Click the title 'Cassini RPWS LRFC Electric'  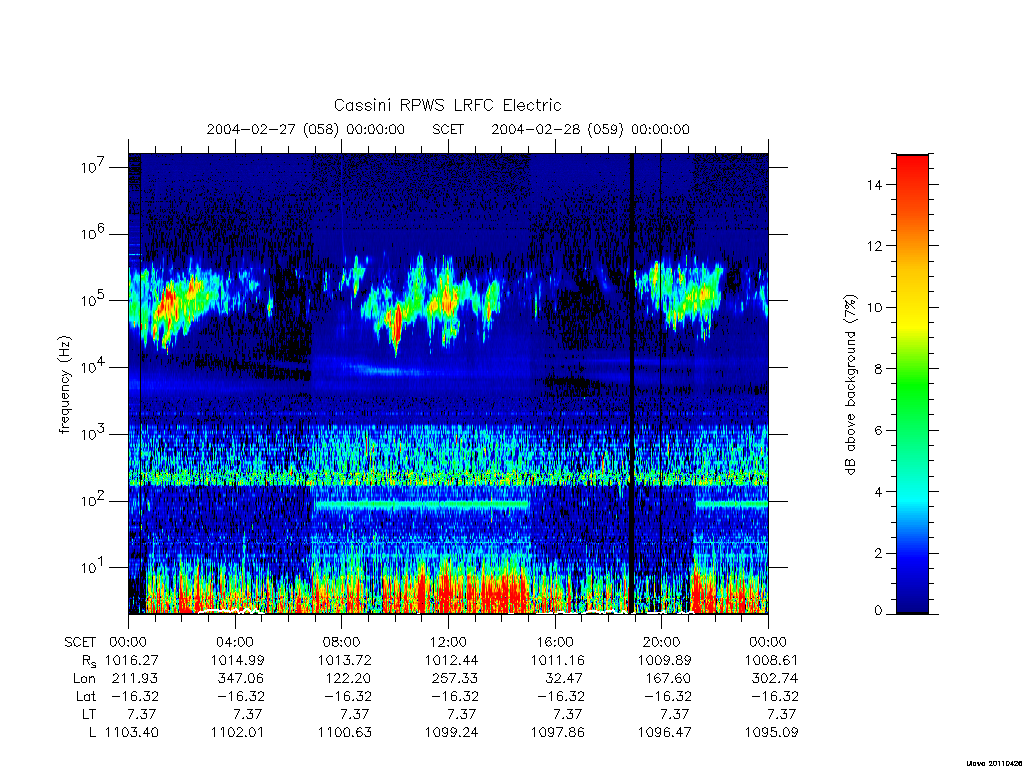447,105
